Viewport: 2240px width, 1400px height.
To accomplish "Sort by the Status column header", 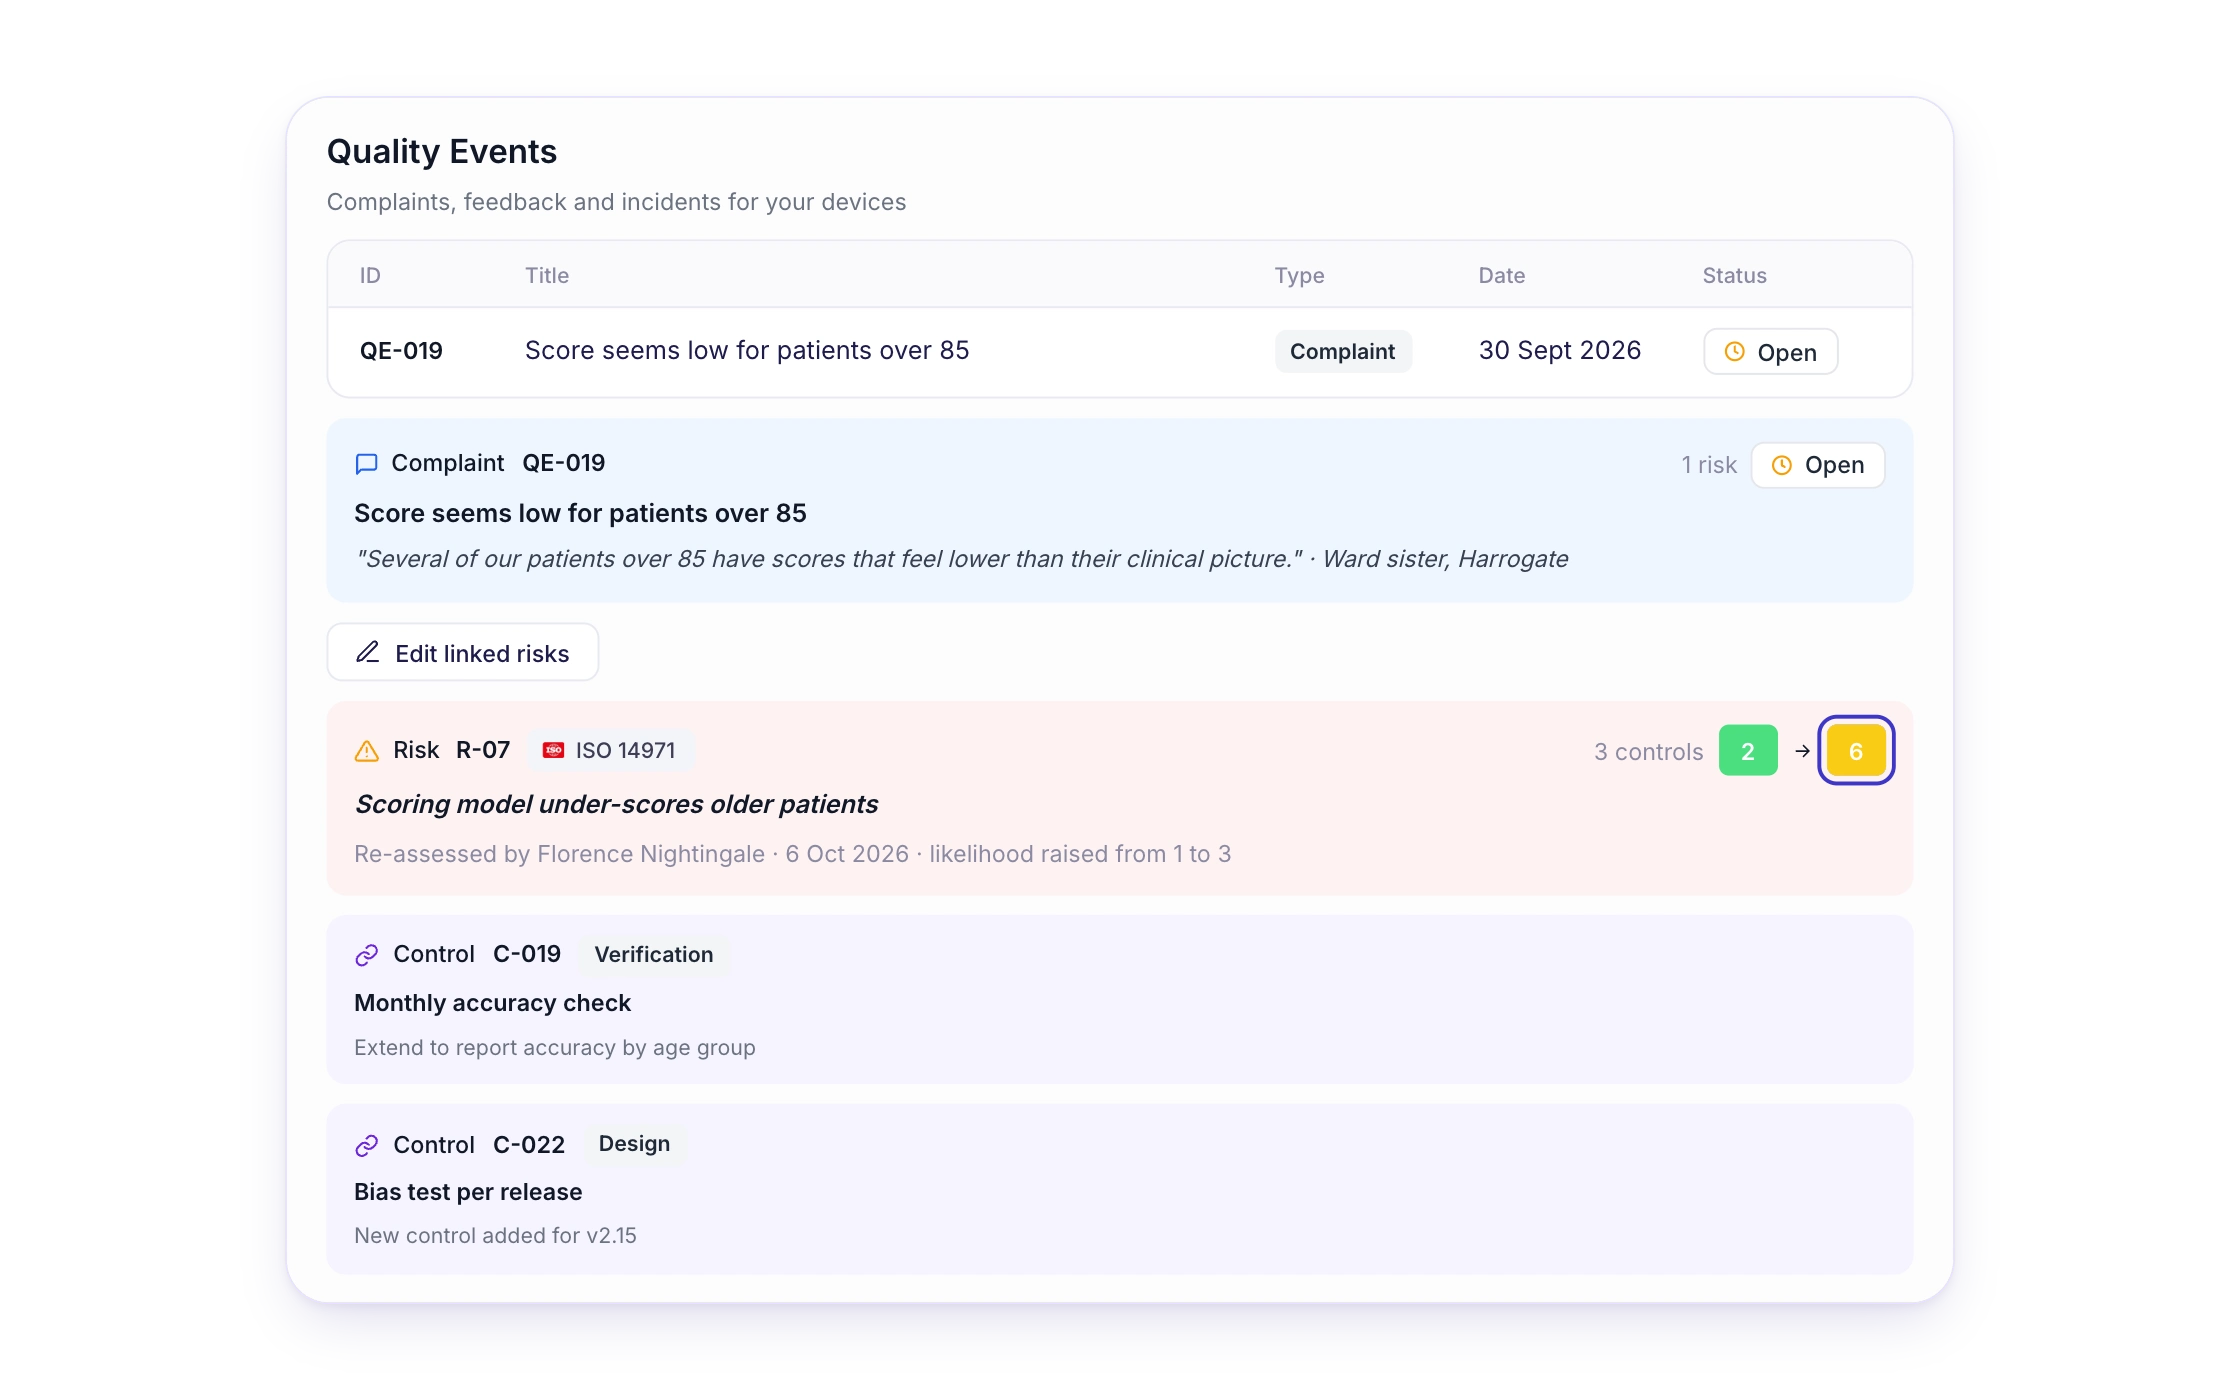I will [x=1735, y=275].
